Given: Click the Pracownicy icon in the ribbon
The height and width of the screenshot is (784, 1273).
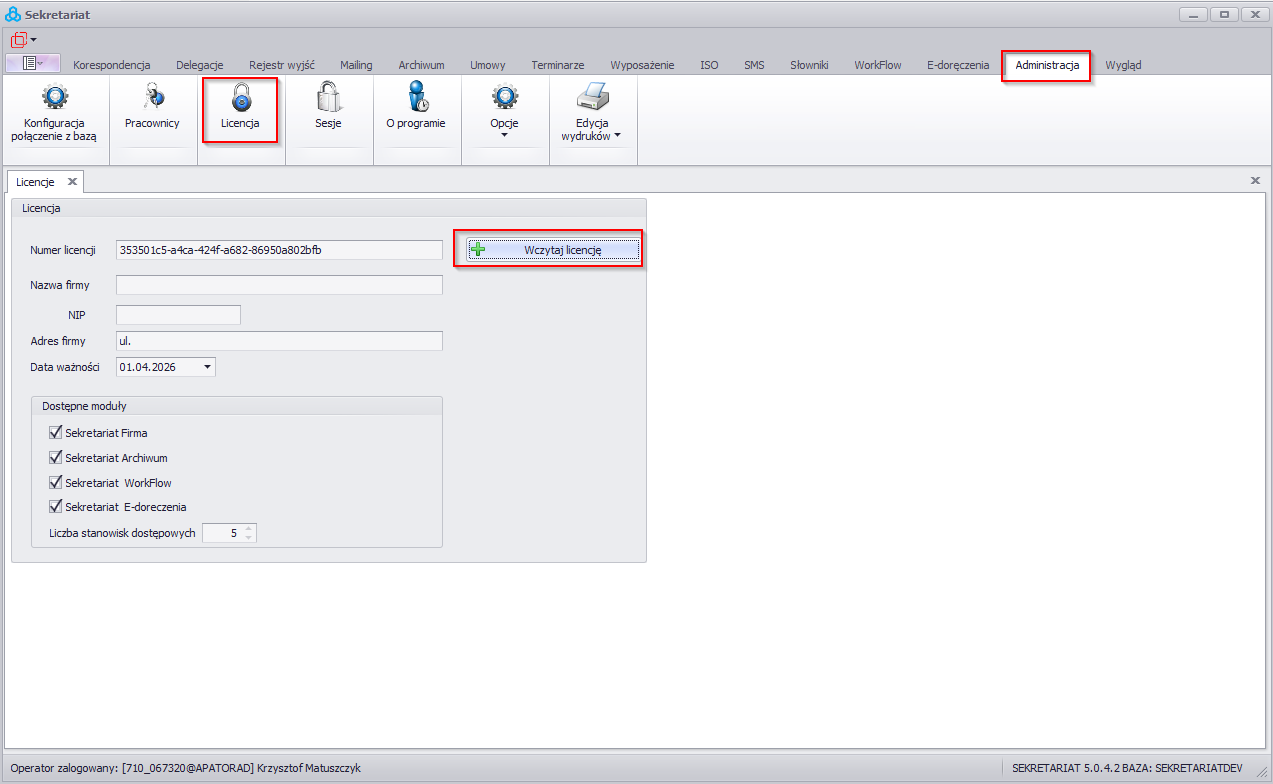Looking at the screenshot, I should coord(152,97).
